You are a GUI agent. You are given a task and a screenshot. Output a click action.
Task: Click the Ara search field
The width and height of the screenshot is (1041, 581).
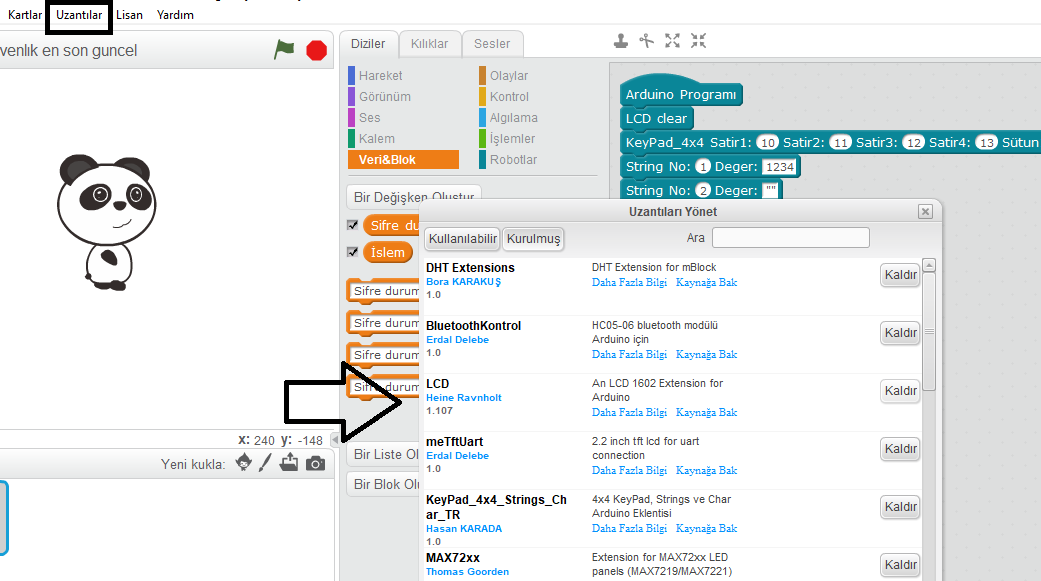(791, 238)
